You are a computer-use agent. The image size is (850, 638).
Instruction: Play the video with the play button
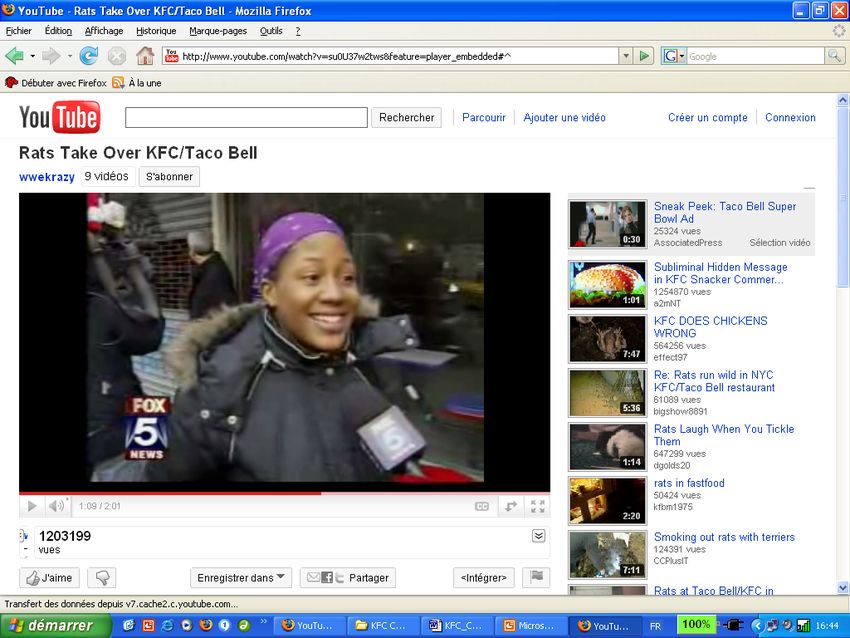(32, 506)
